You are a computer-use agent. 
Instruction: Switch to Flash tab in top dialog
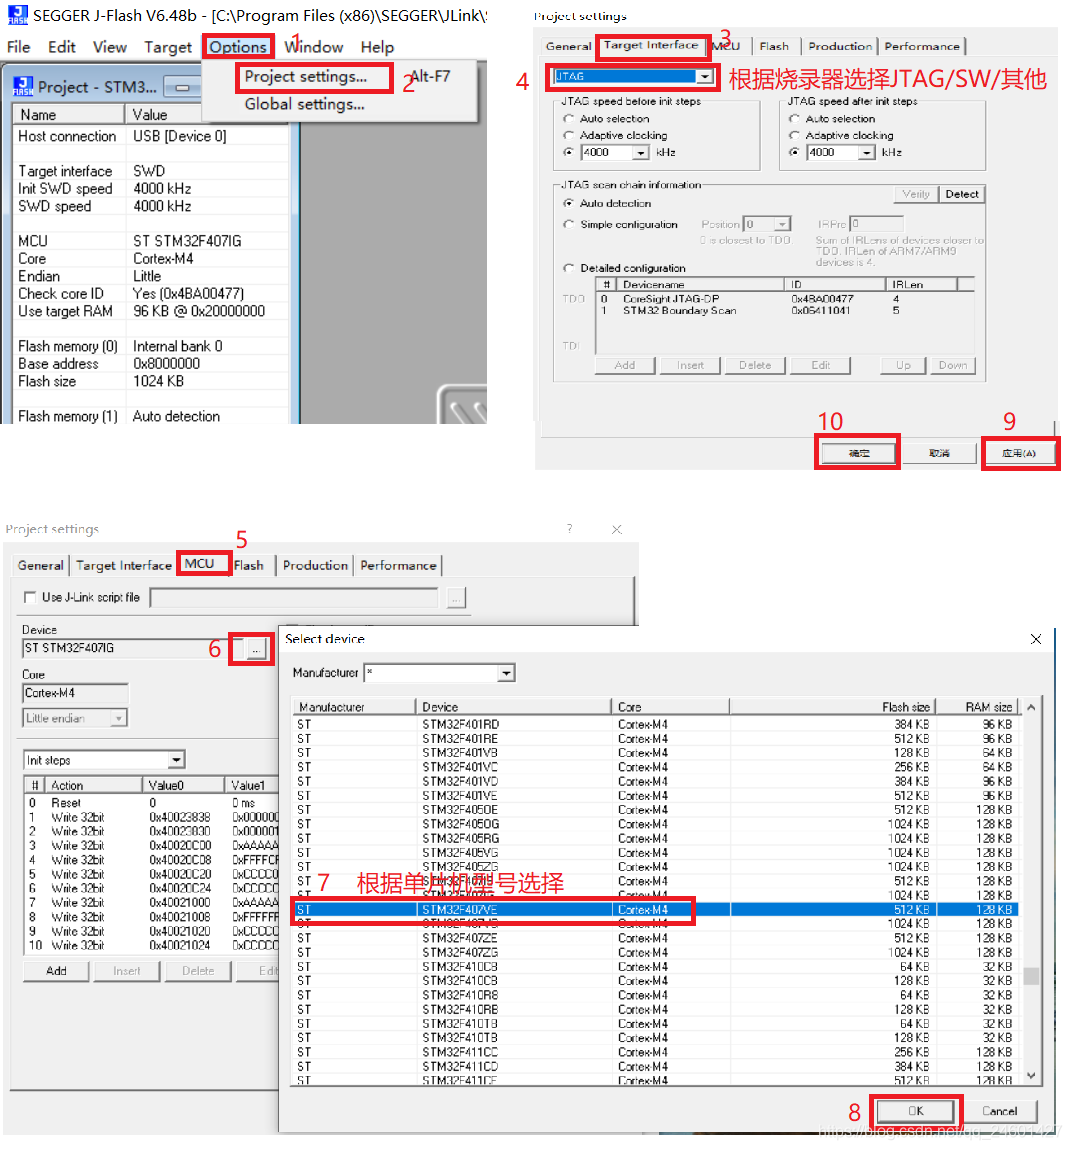[x=774, y=46]
